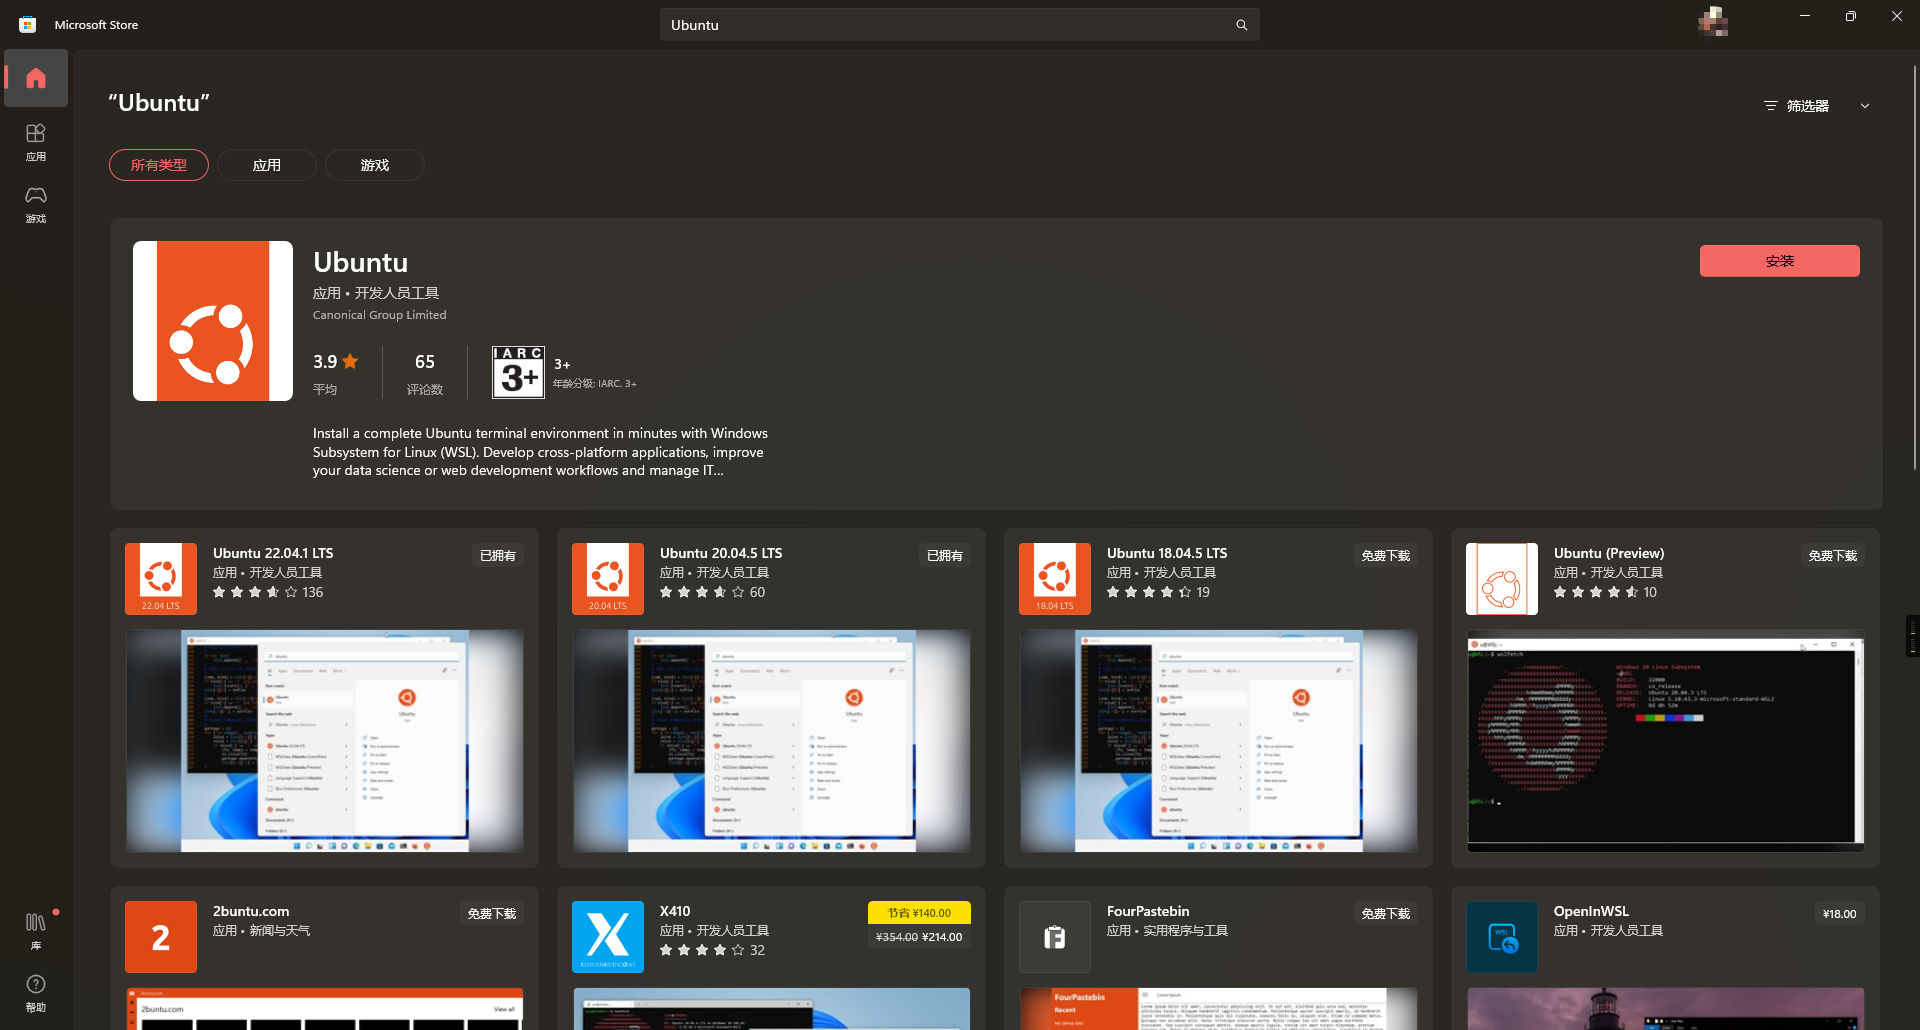Click the Ubuntu (Preview) app icon
This screenshot has width=1920, height=1030.
pos(1502,579)
